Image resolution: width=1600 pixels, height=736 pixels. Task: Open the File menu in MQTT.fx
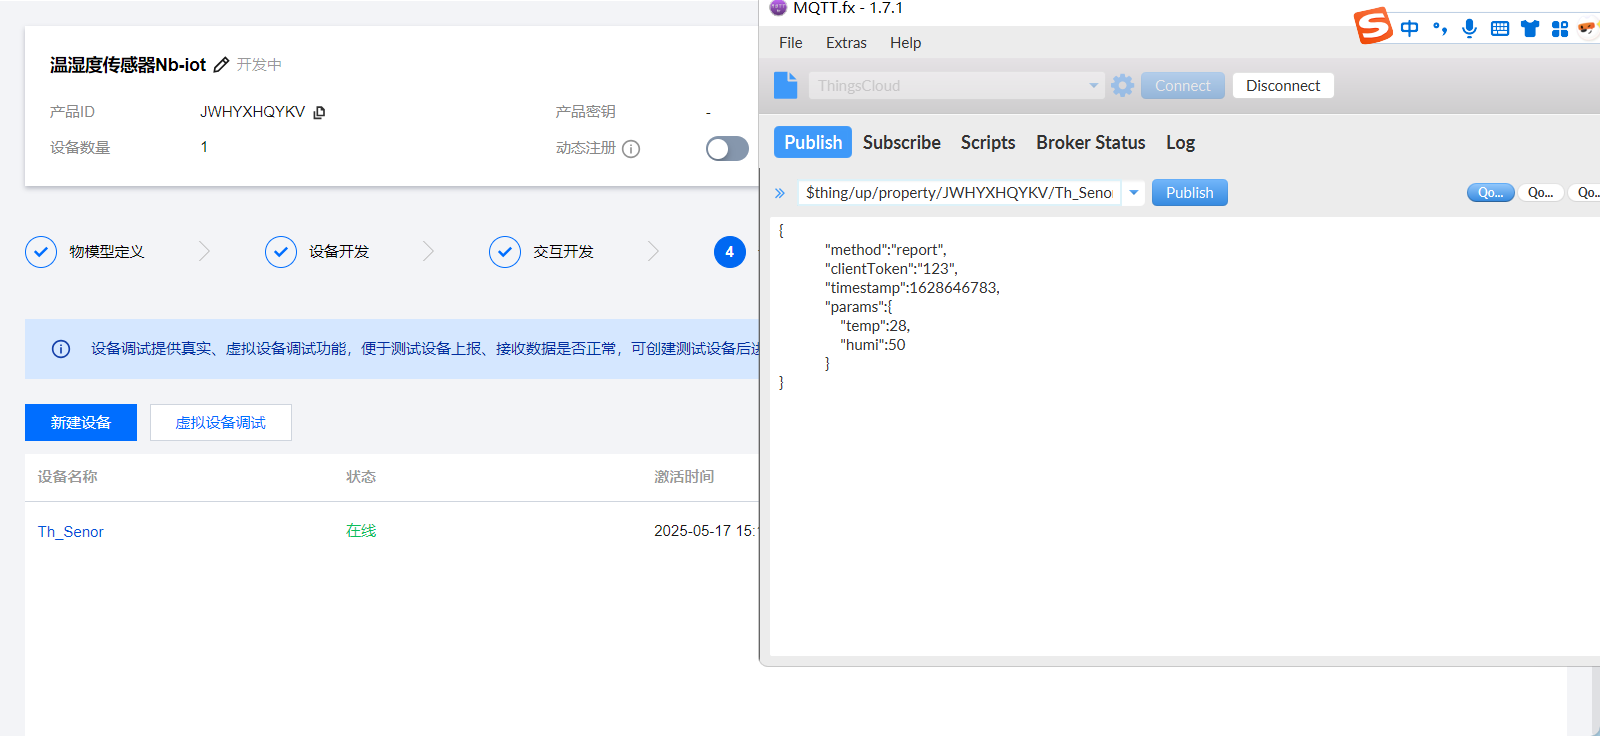click(791, 43)
